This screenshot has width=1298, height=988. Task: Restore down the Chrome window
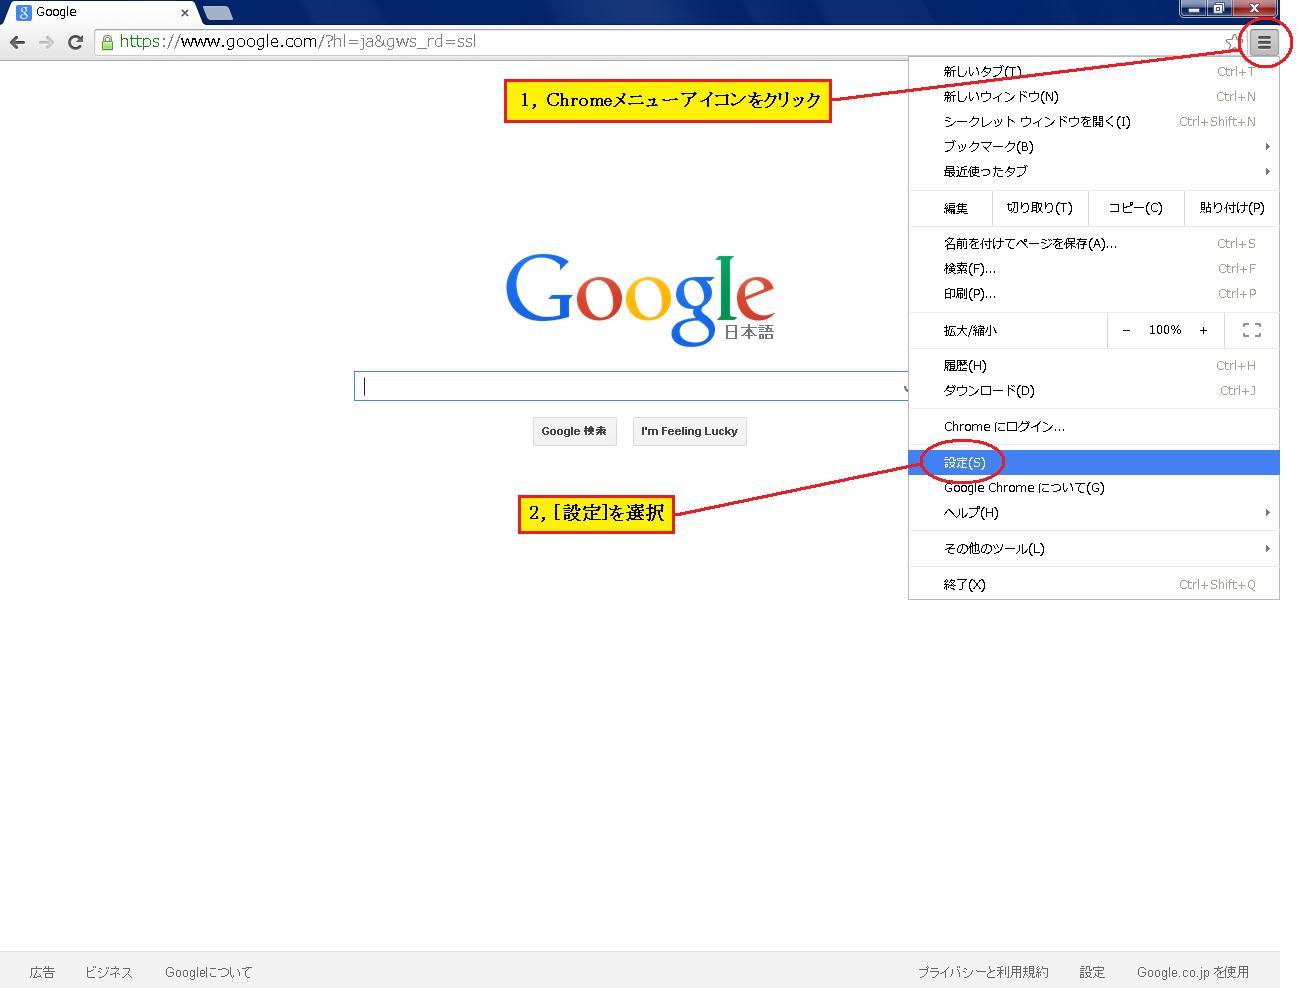coord(1219,9)
